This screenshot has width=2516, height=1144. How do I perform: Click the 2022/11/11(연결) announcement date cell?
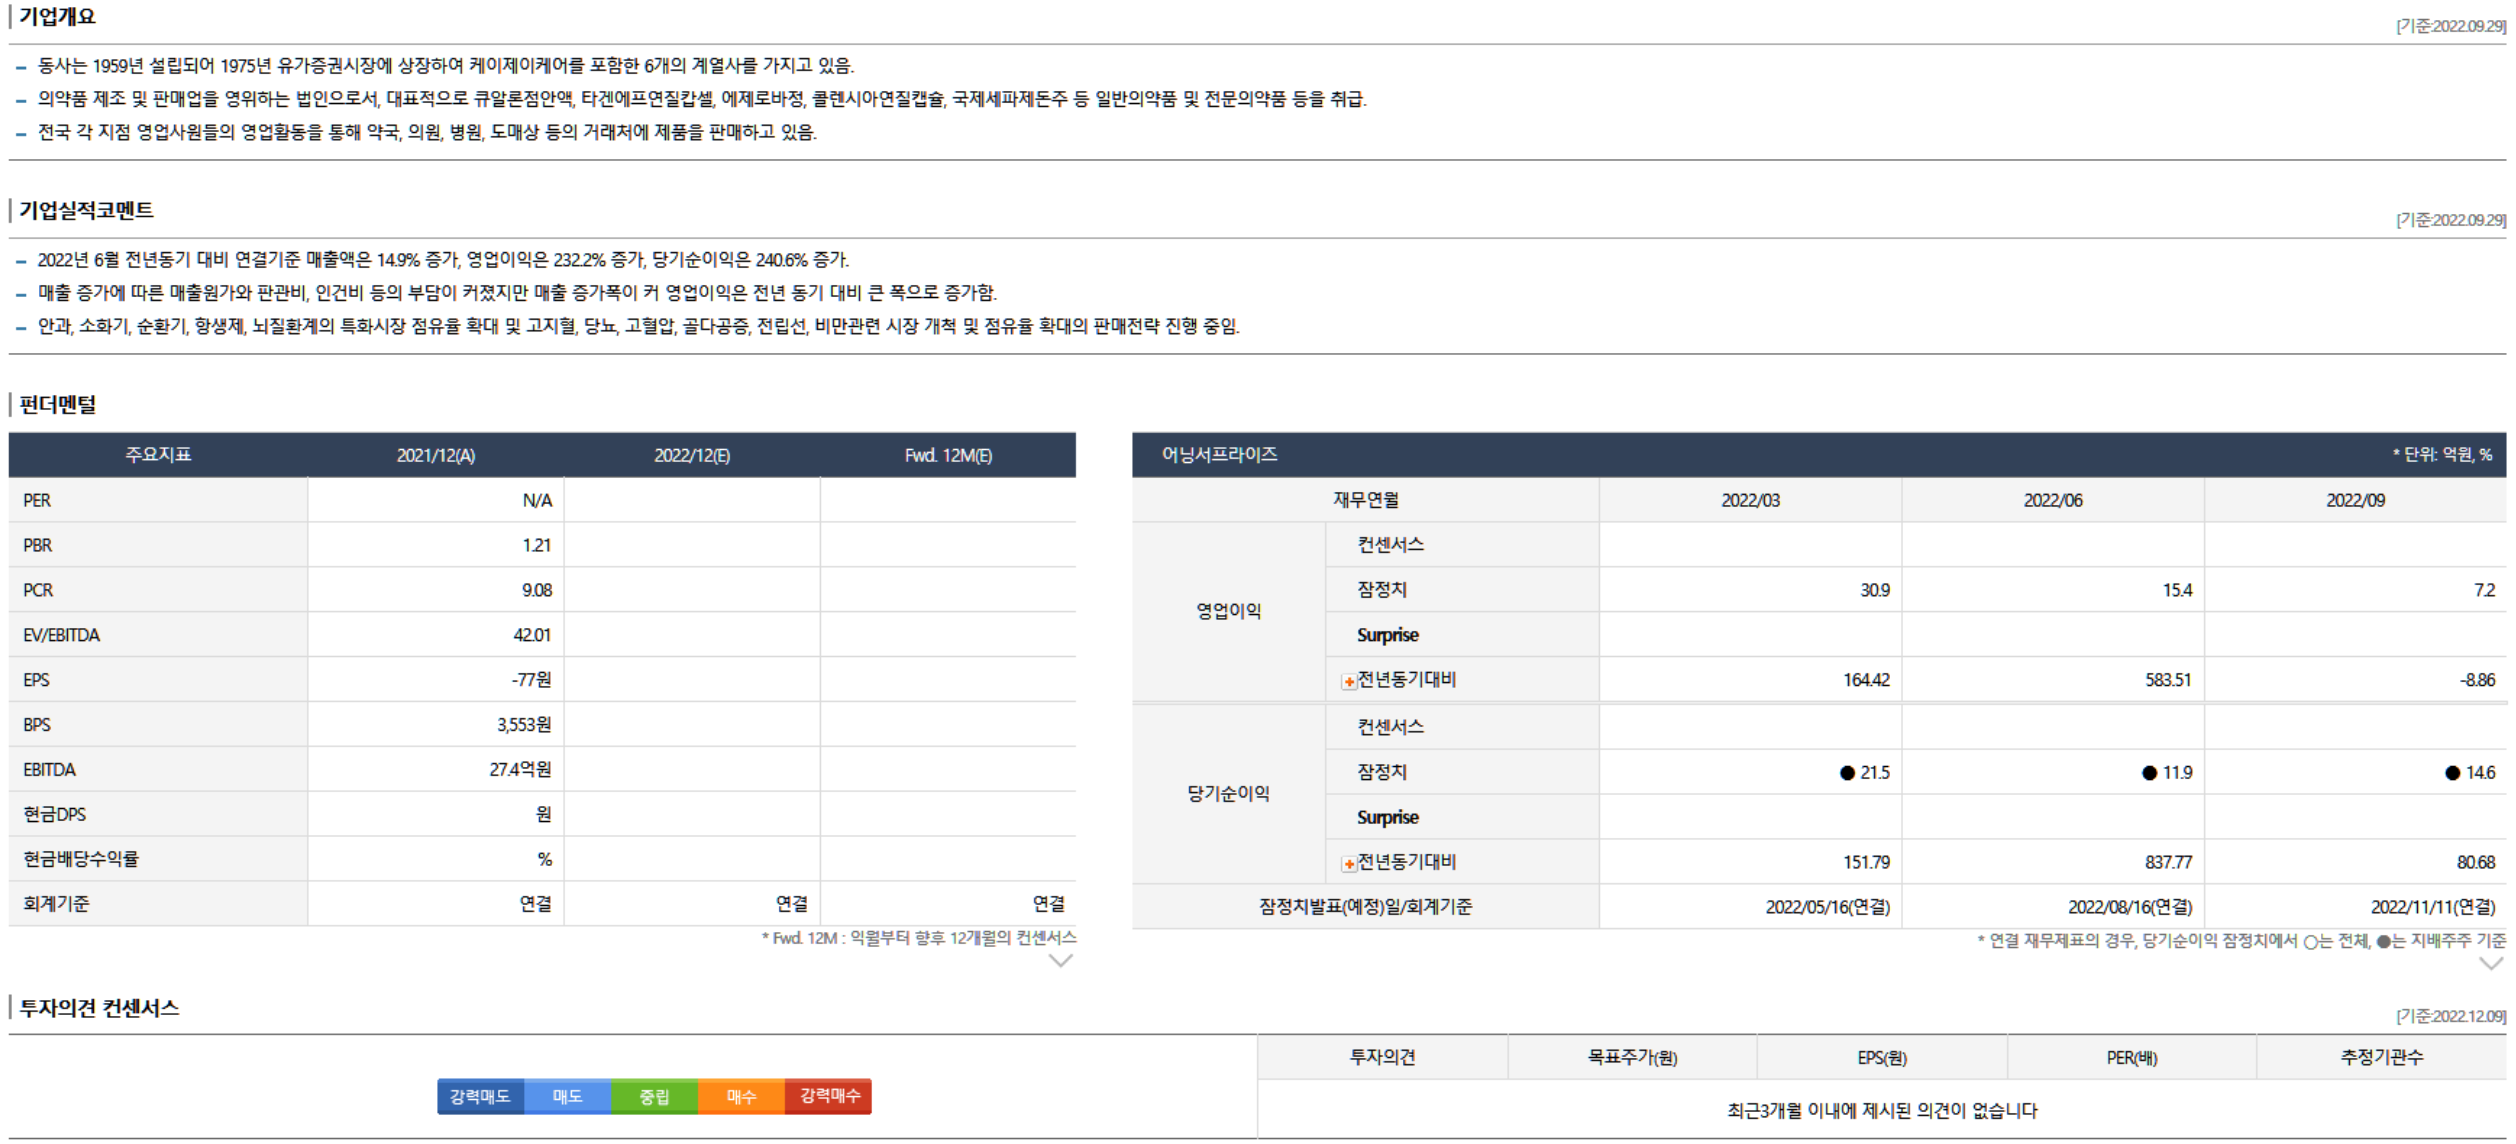tap(2432, 908)
